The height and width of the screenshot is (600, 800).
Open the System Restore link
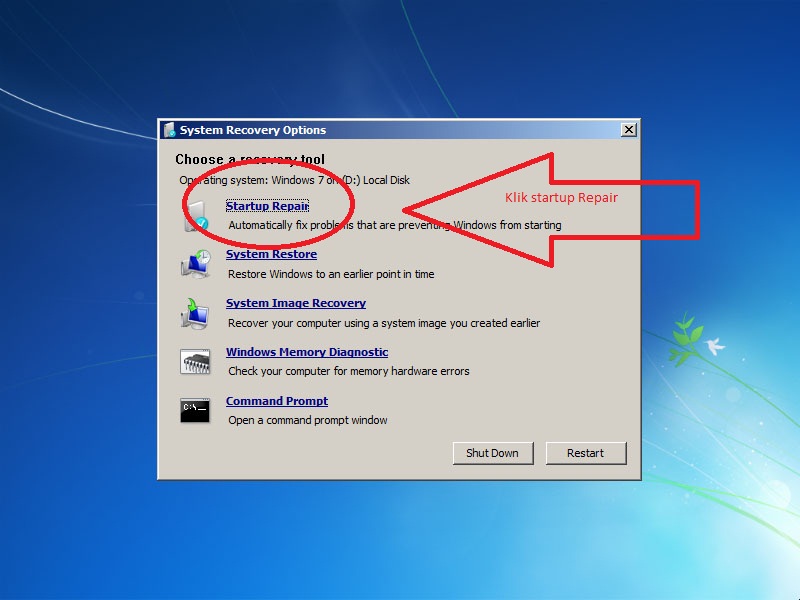coord(271,254)
